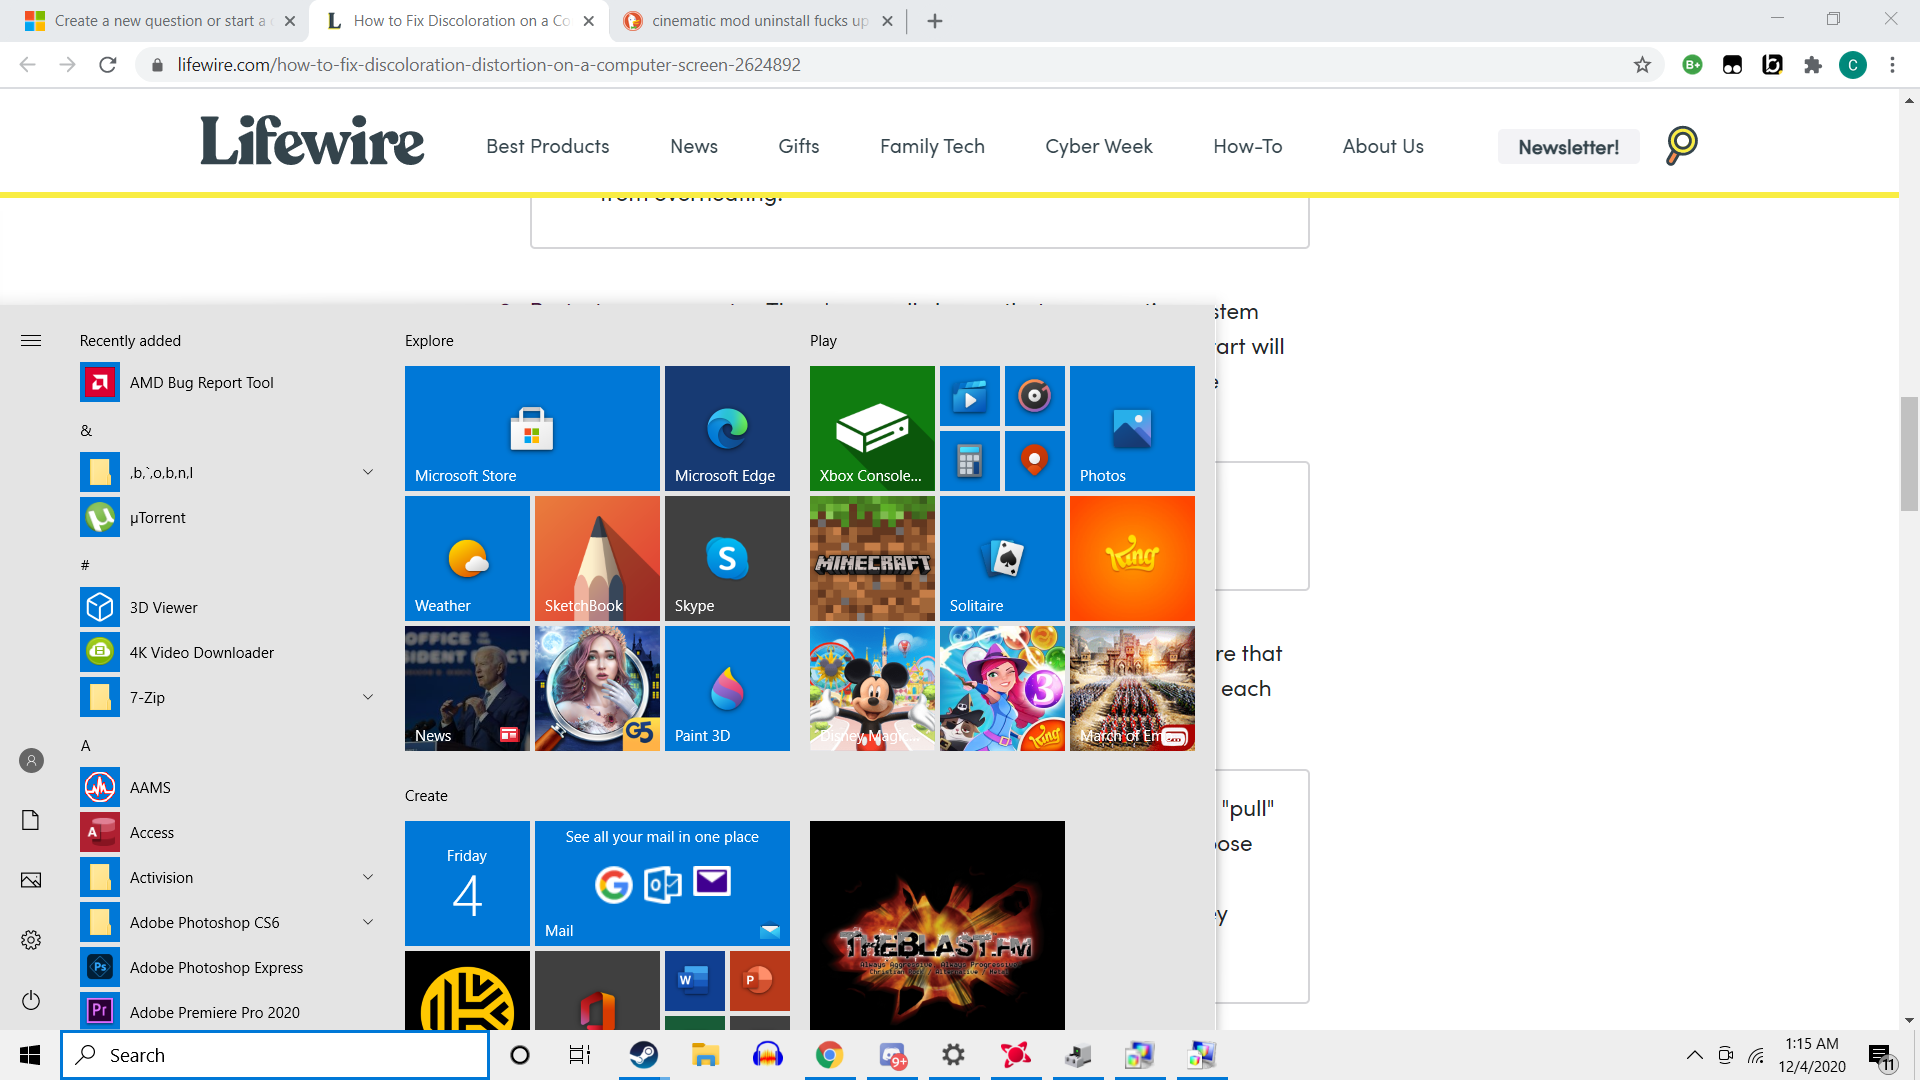Launch Skype tile
1920x1080 pixels.
pos(727,558)
